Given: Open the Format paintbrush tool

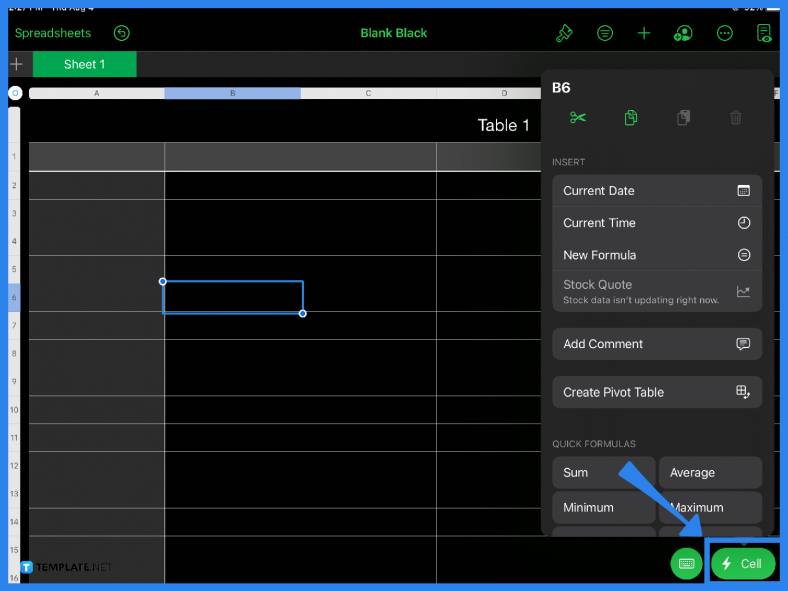Looking at the screenshot, I should coord(564,33).
